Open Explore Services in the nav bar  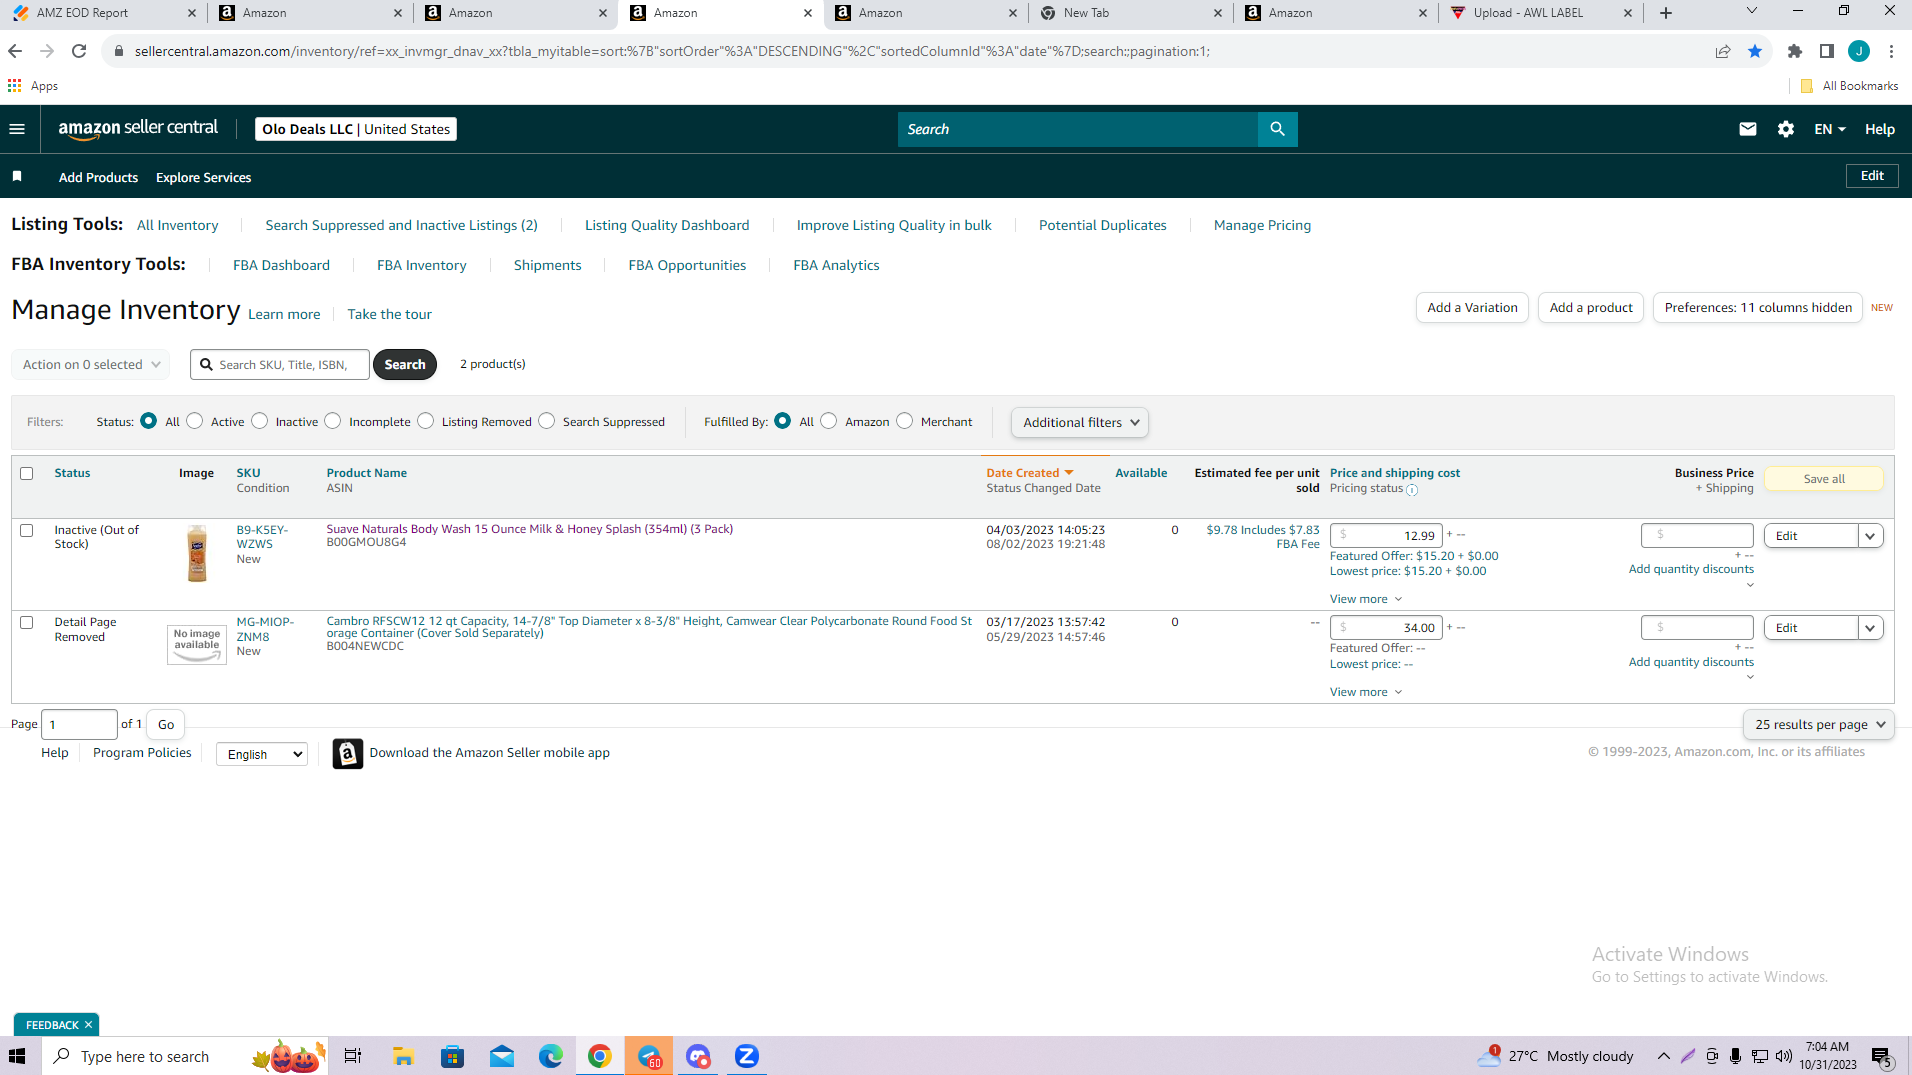[203, 177]
